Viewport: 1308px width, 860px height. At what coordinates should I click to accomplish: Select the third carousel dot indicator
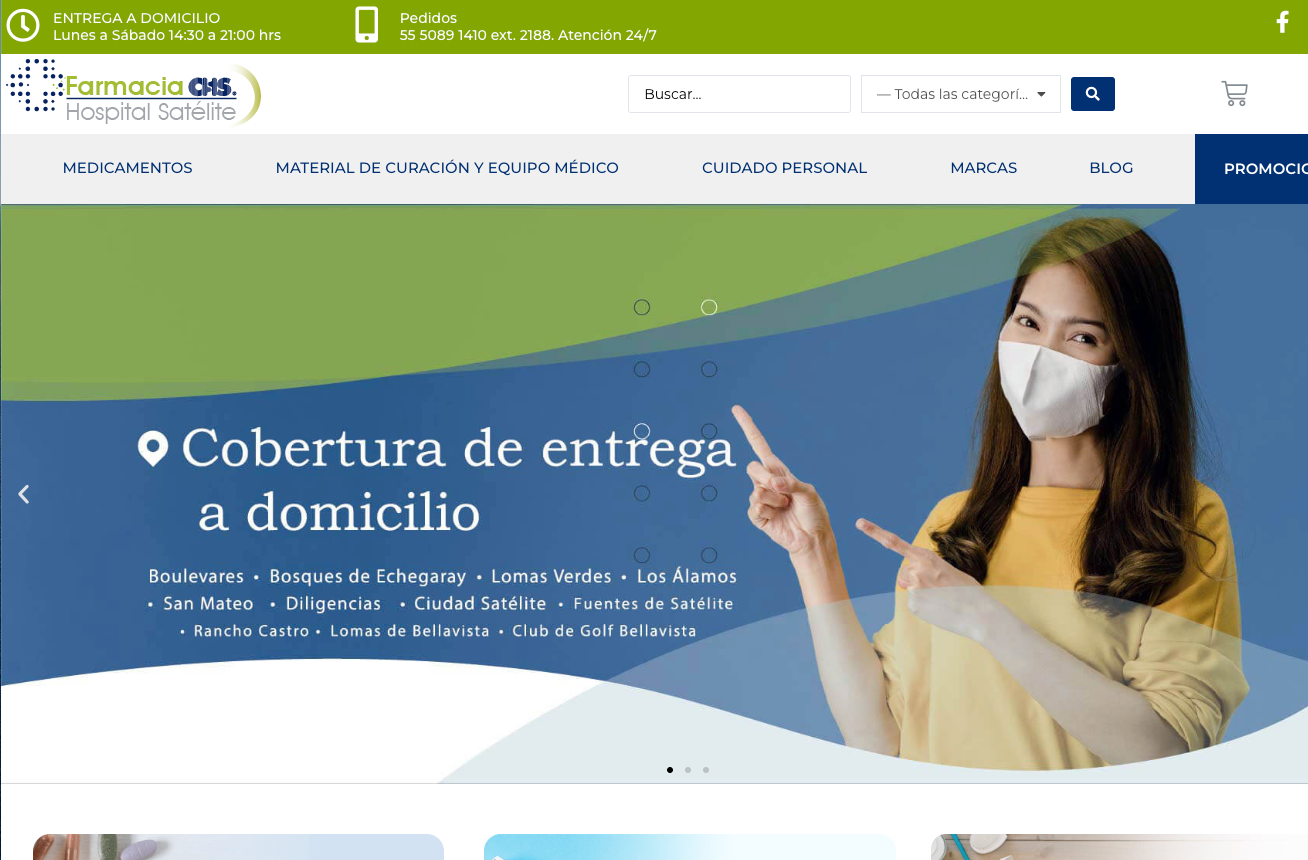pyautogui.click(x=706, y=770)
